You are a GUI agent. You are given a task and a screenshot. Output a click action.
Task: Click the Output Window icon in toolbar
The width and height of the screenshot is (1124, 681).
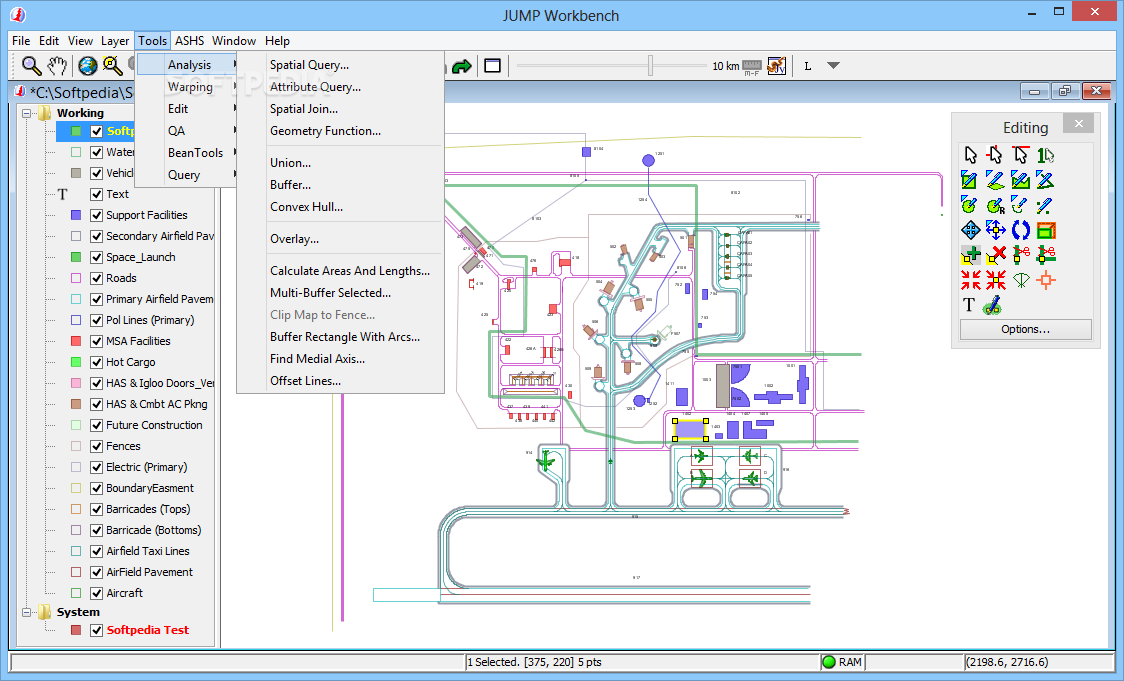pyautogui.click(x=492, y=66)
